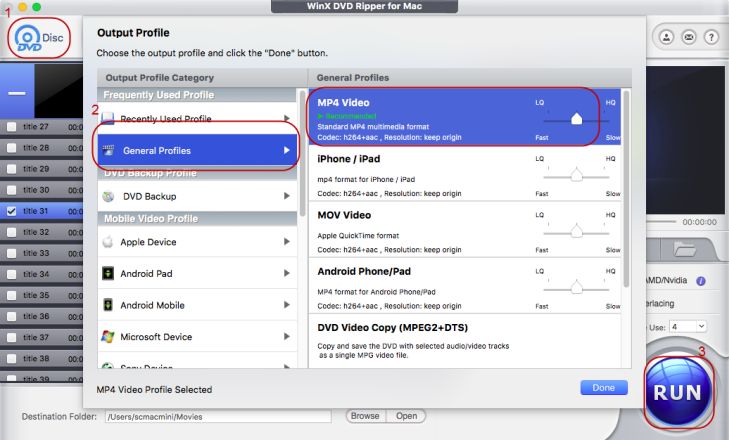Select the title 37 row

pyautogui.click(x=41, y=337)
